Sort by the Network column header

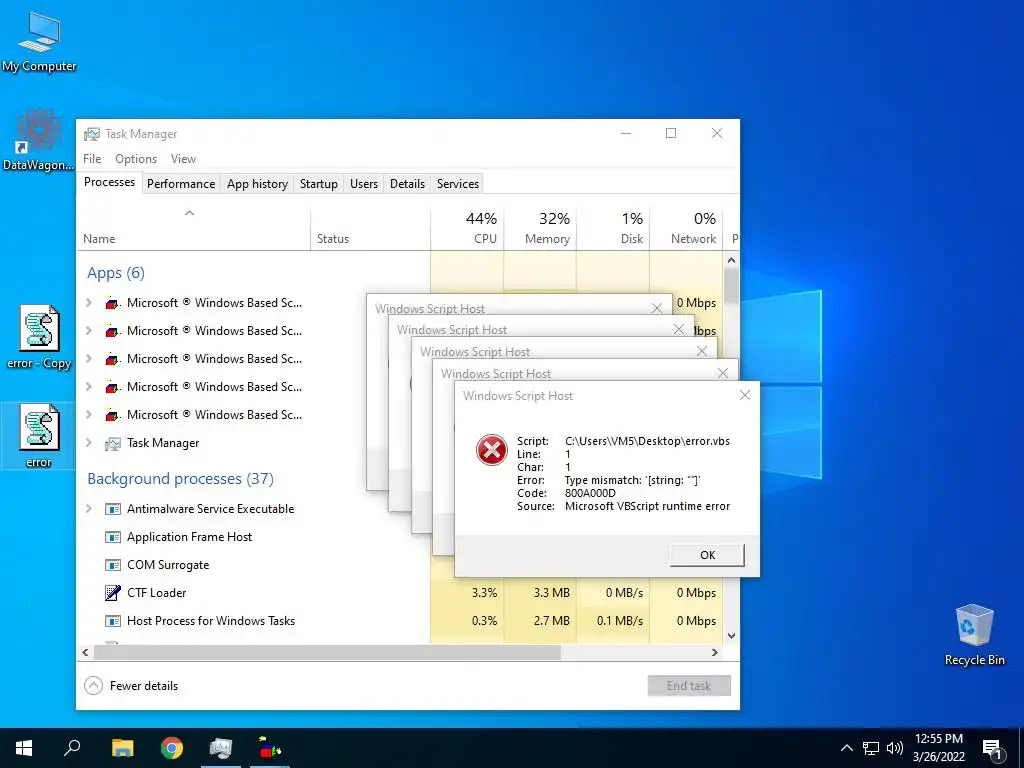686,229
